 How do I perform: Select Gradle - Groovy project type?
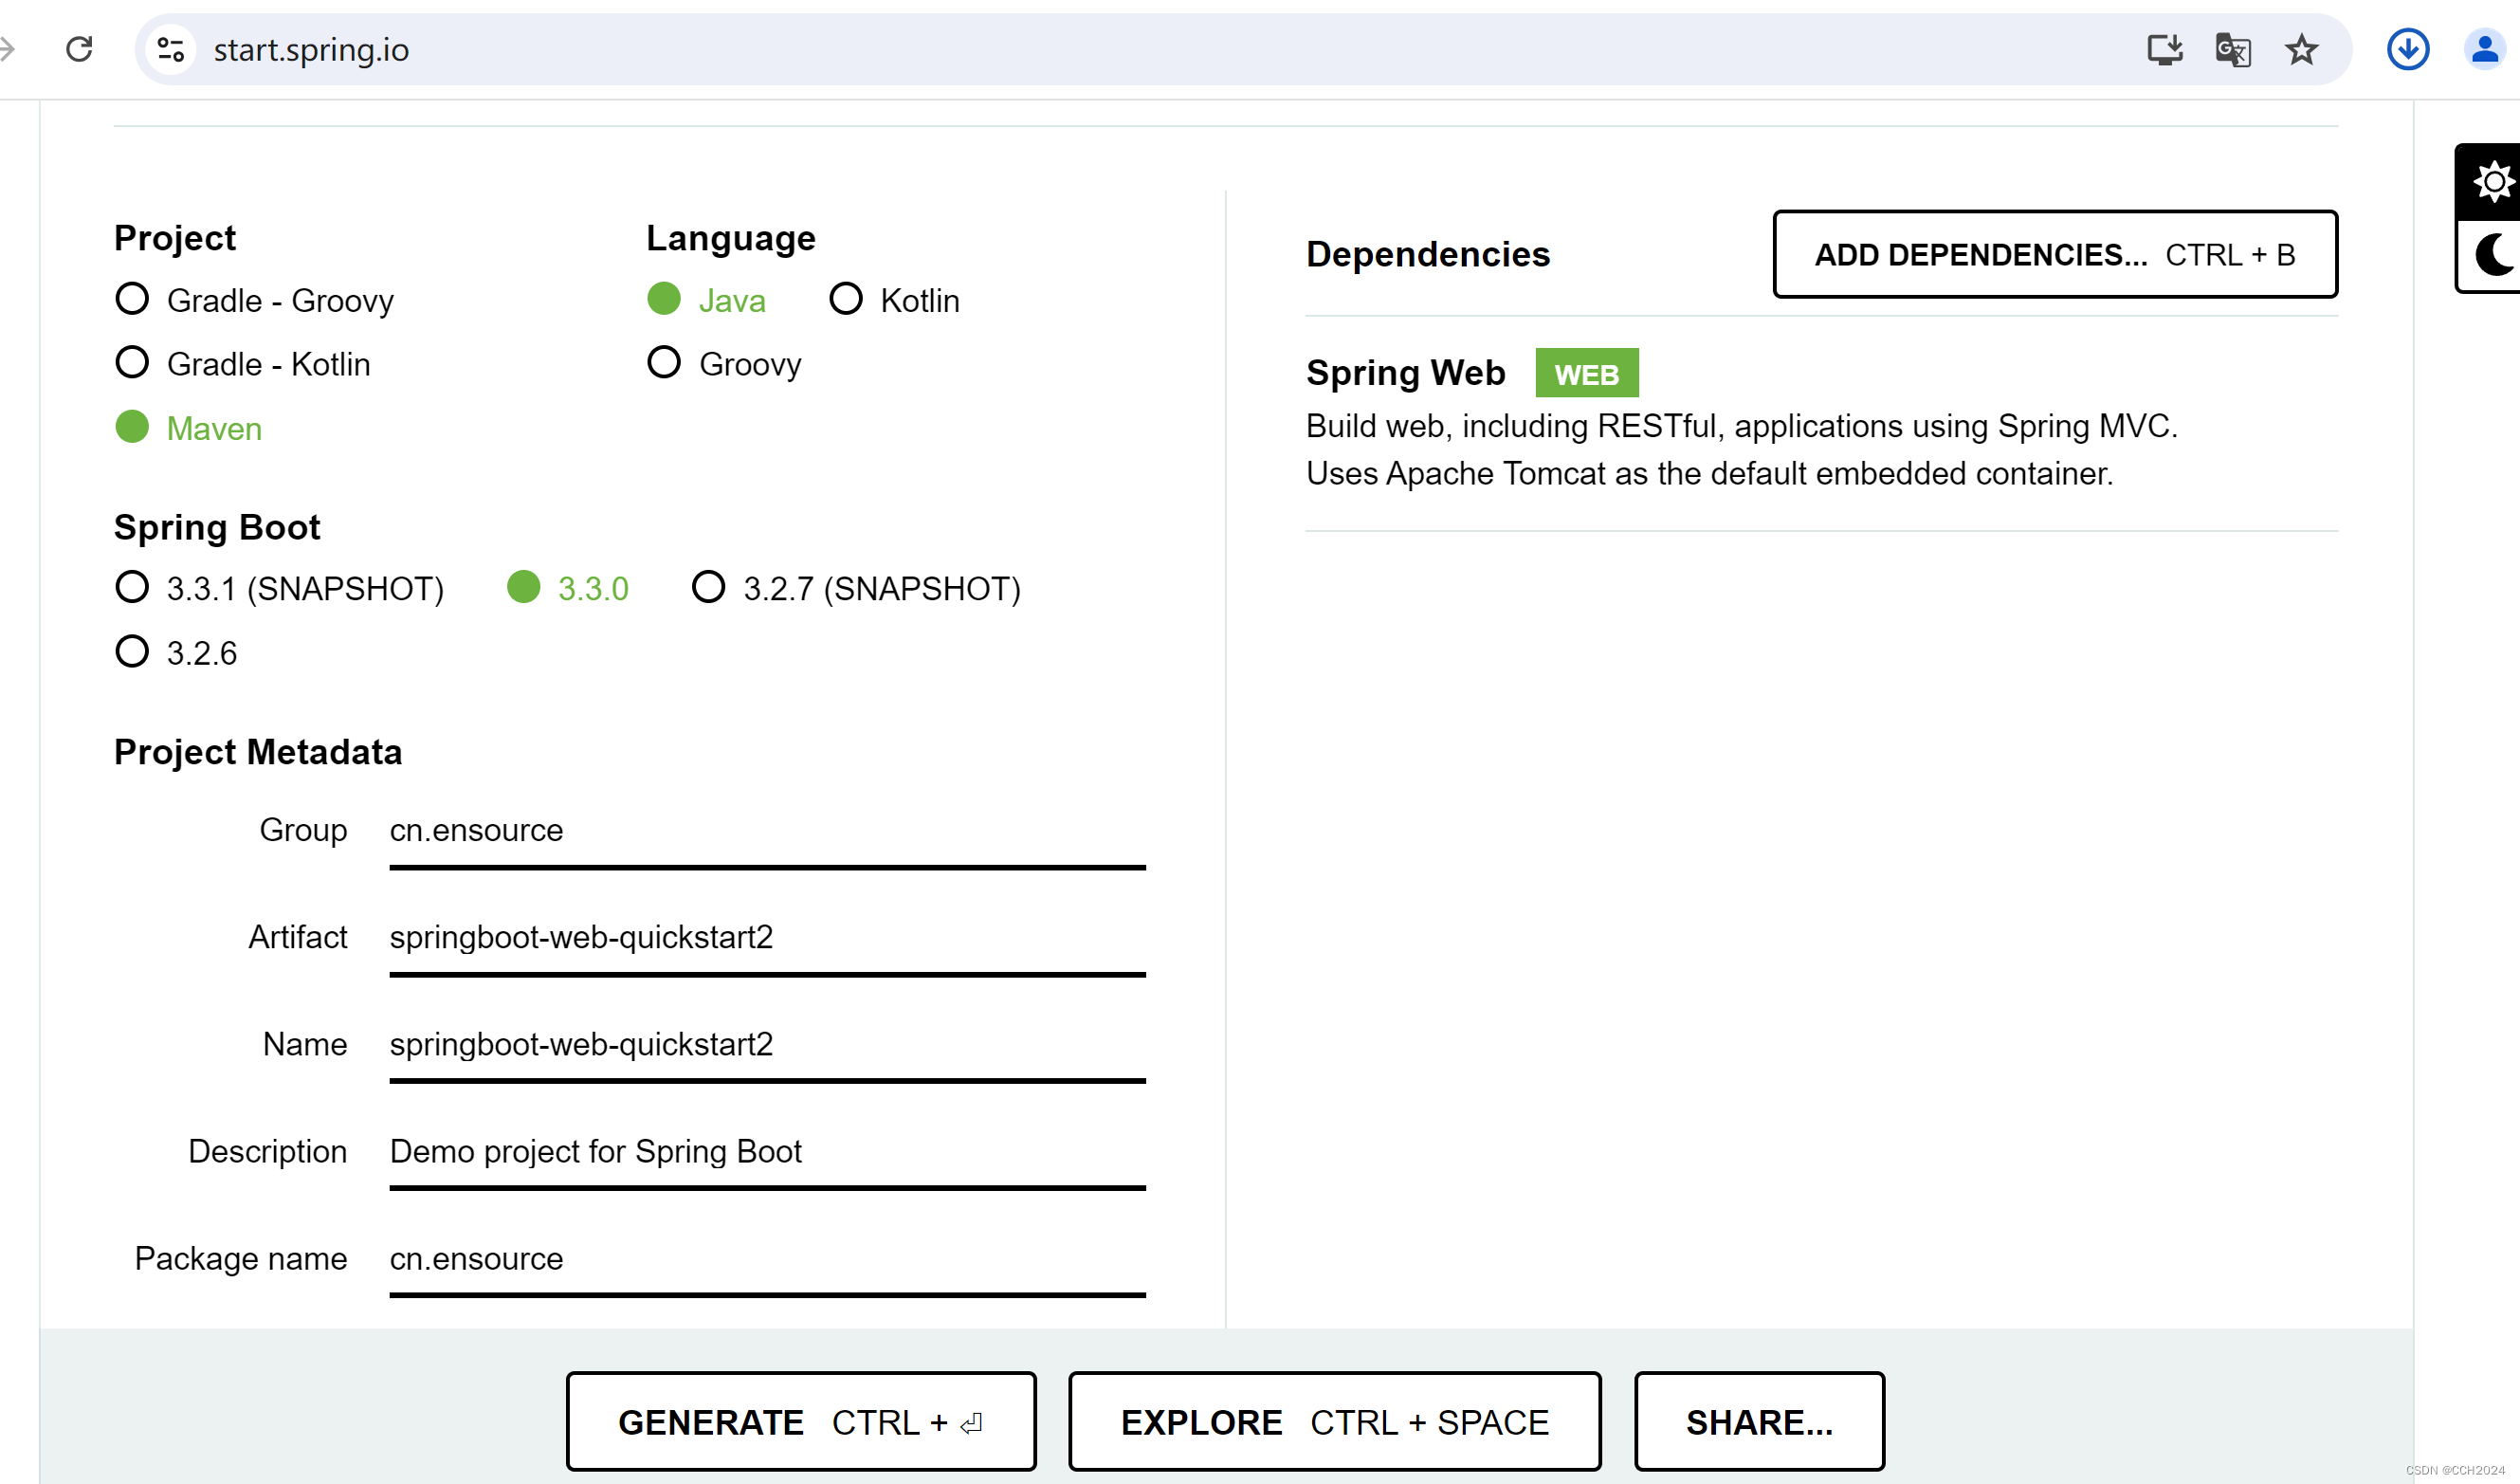[x=132, y=299]
